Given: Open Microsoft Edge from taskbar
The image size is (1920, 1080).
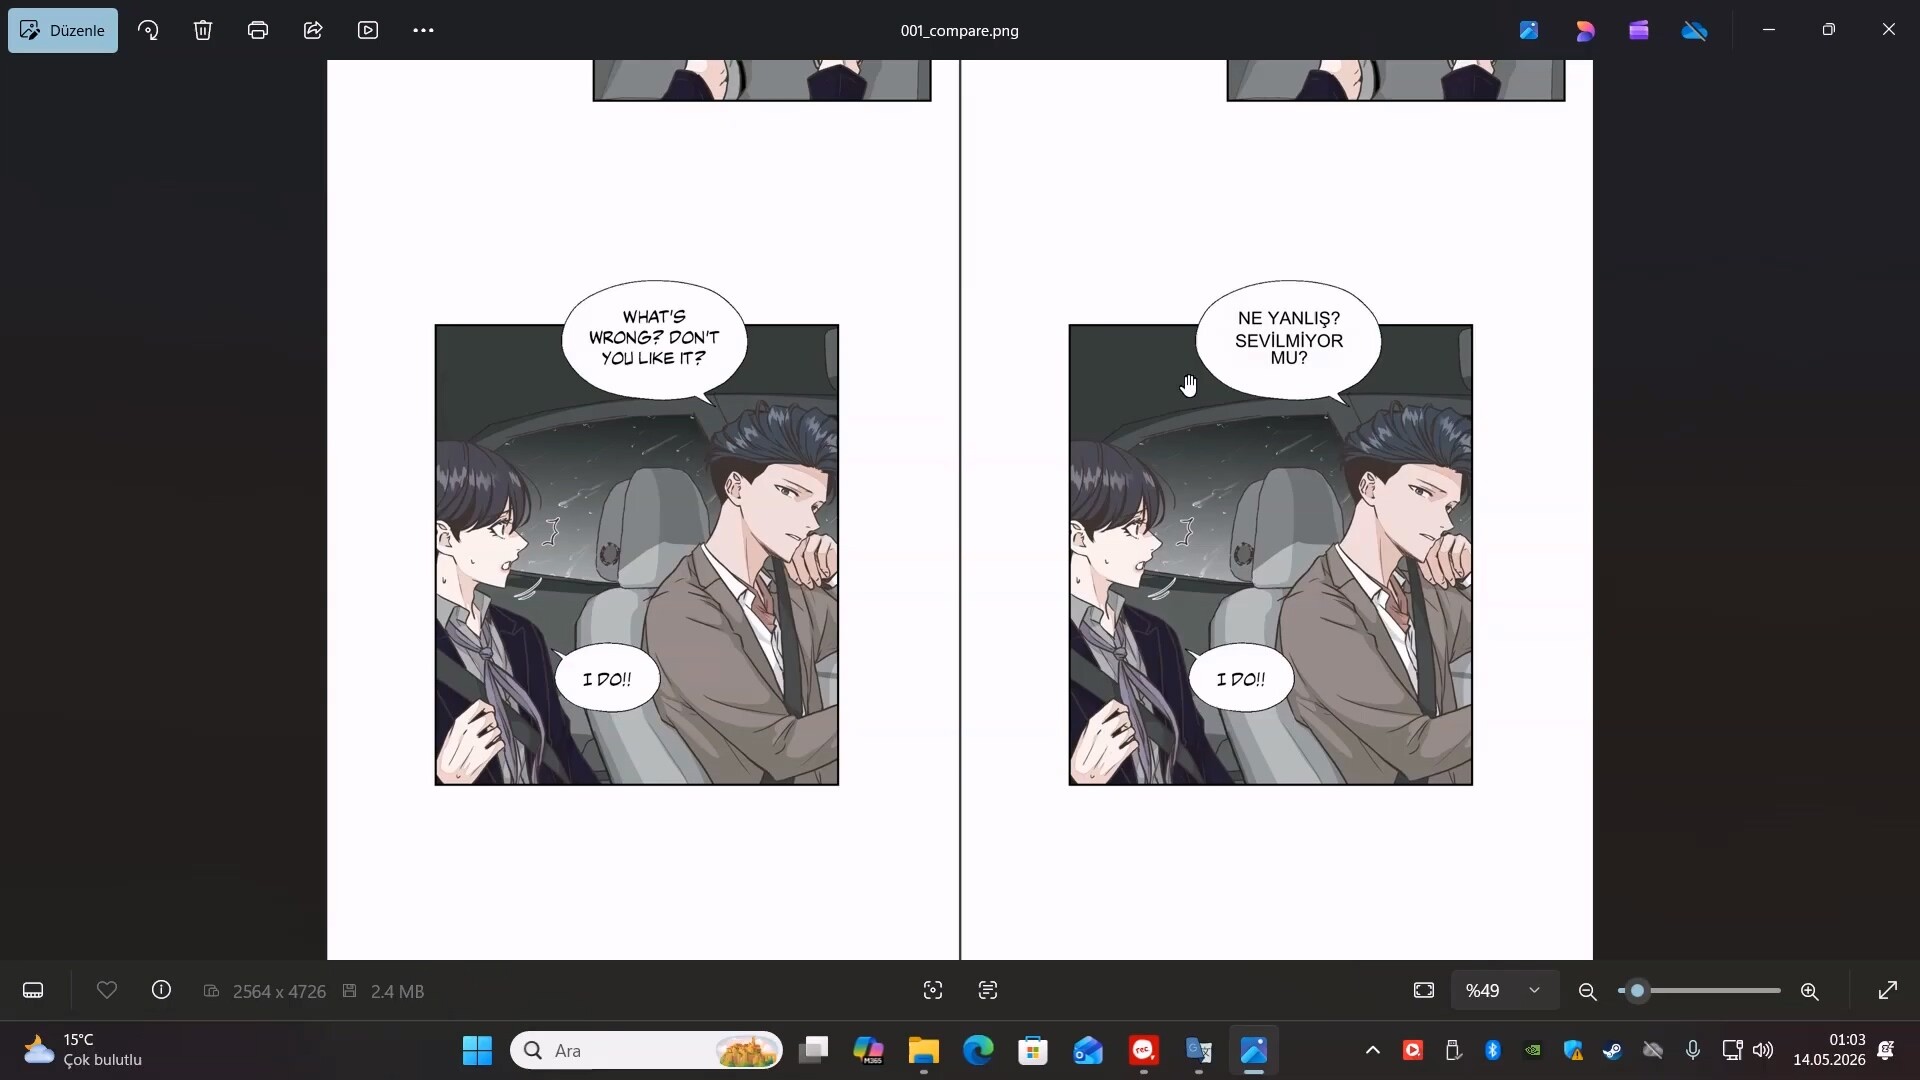Looking at the screenshot, I should (x=978, y=1050).
